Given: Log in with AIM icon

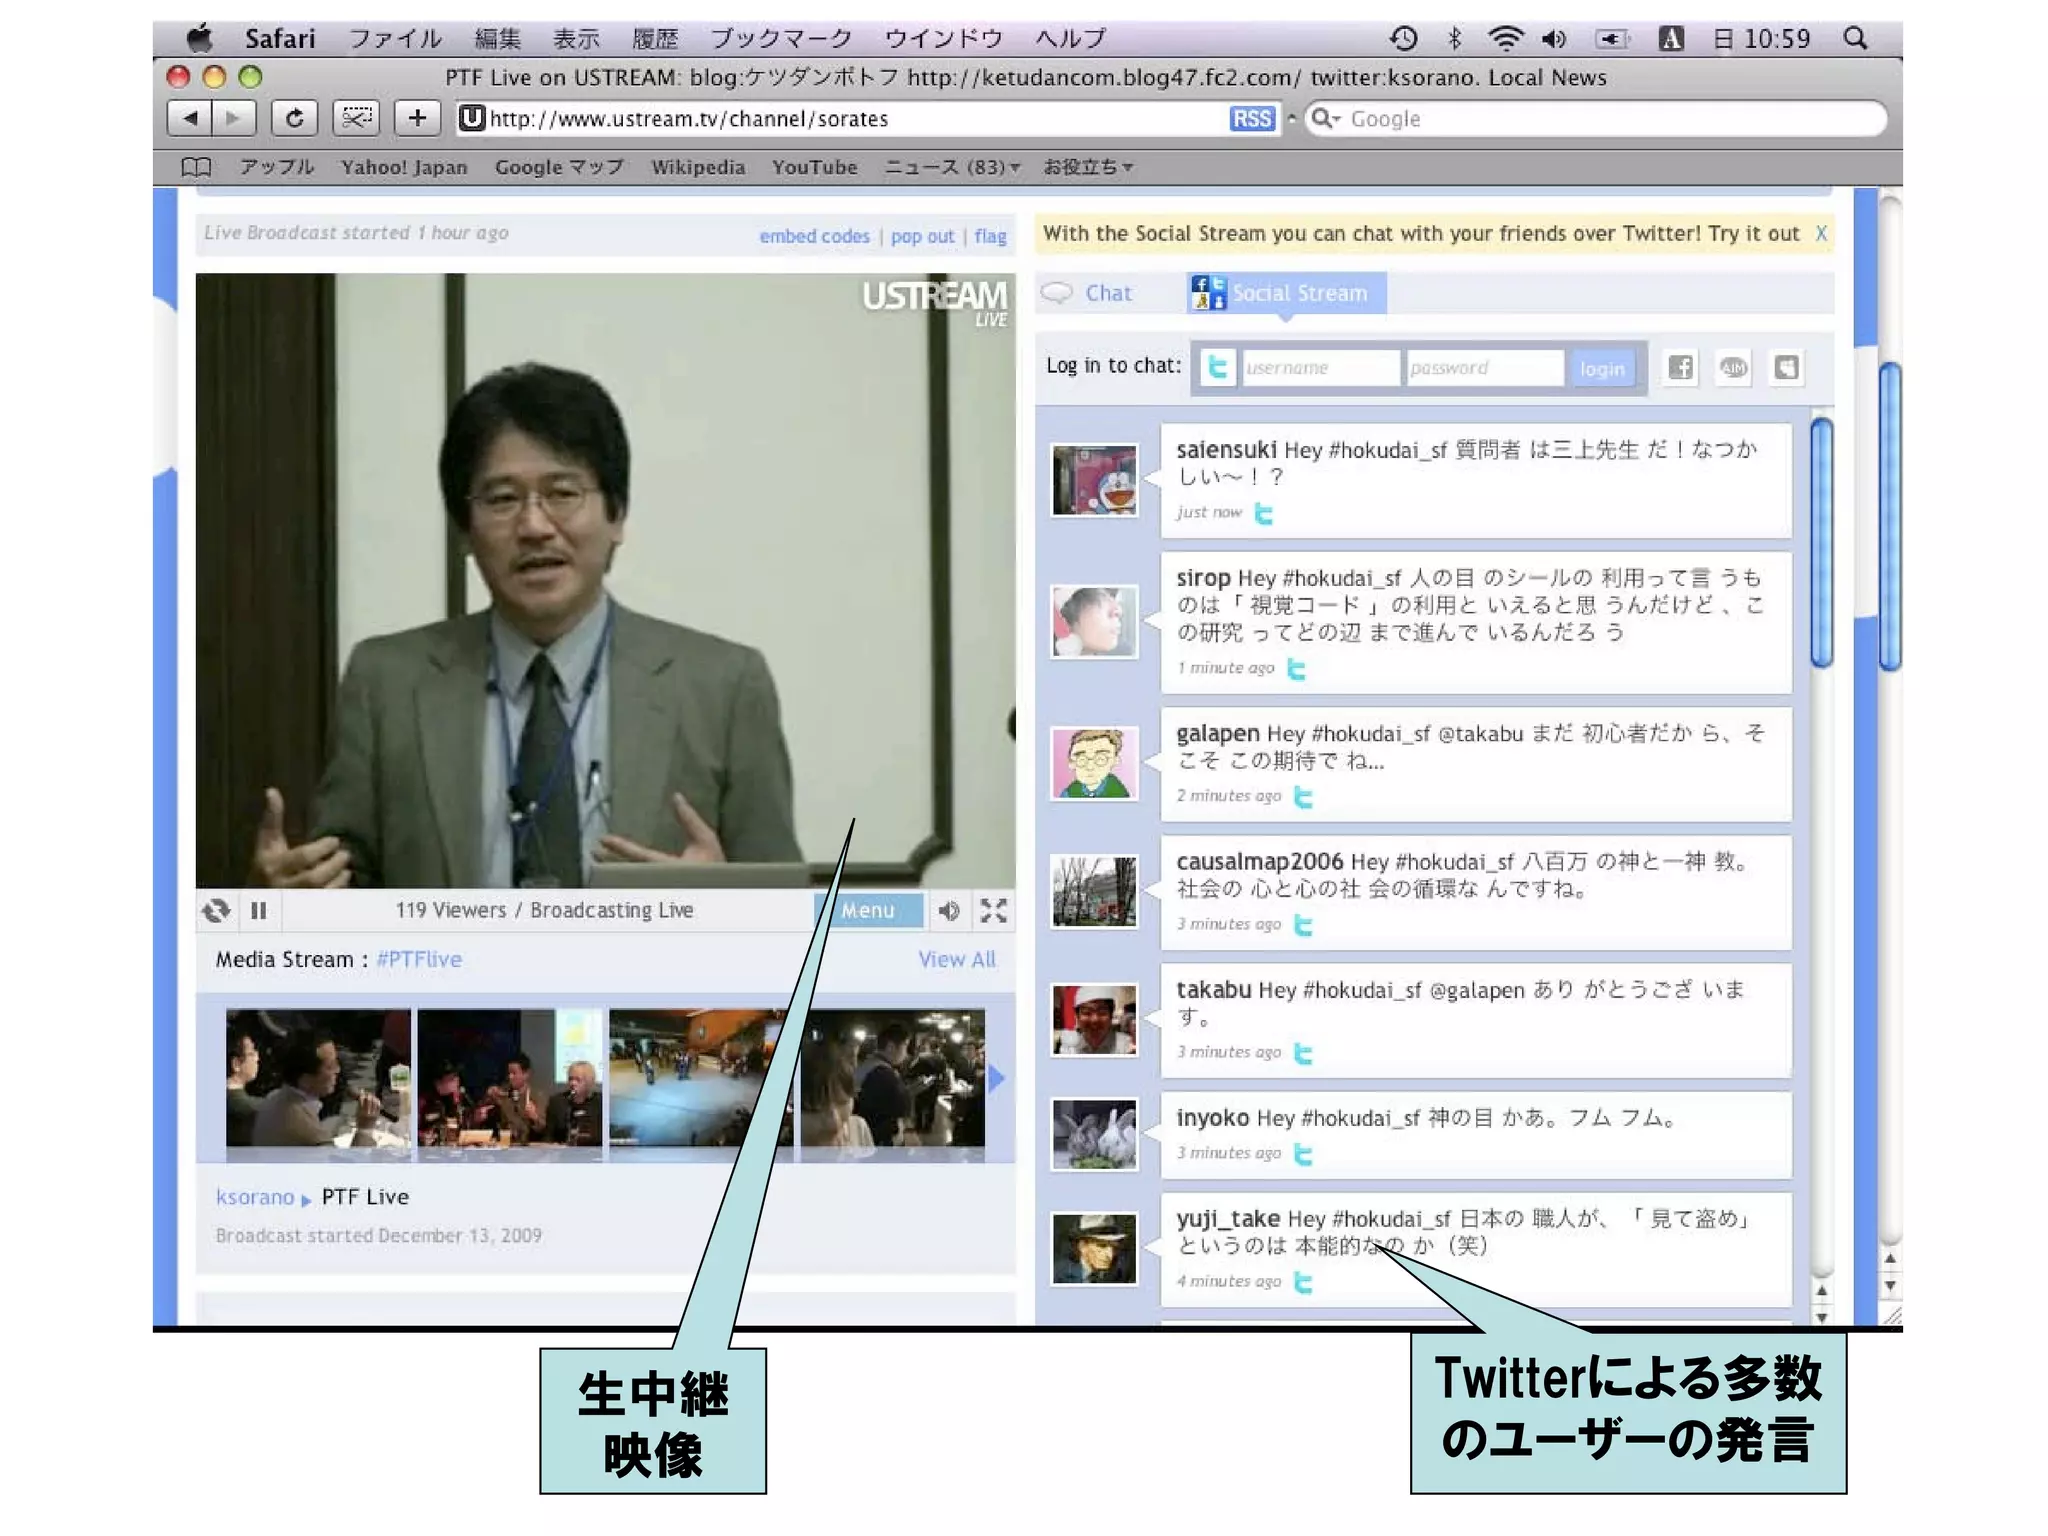Looking at the screenshot, I should point(1733,367).
